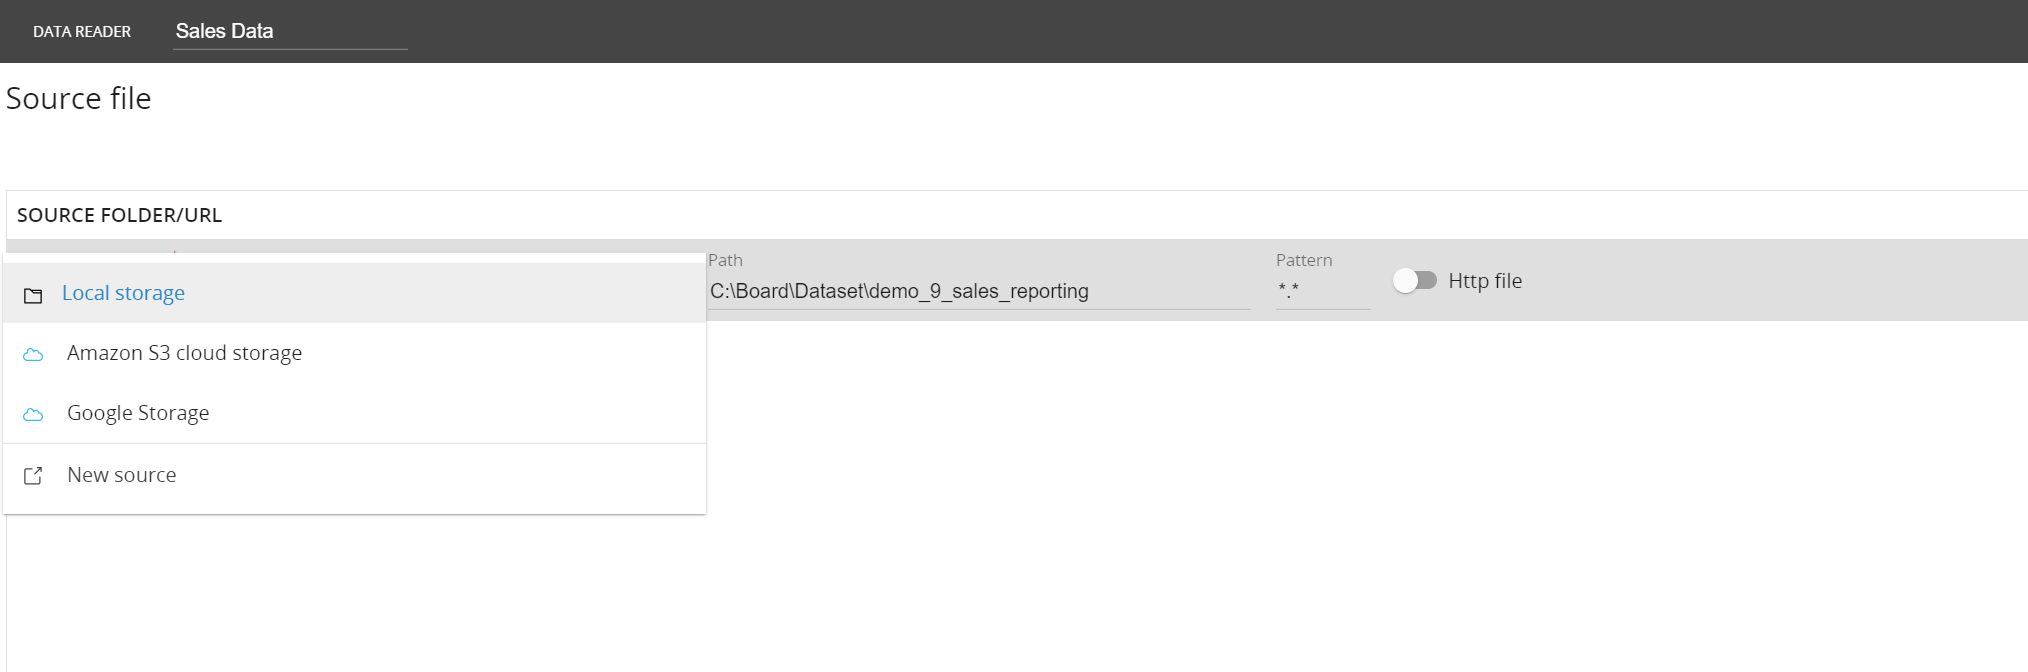Click the cloud icon for Amazon S3
This screenshot has height=672, width=2028.
(x=33, y=355)
